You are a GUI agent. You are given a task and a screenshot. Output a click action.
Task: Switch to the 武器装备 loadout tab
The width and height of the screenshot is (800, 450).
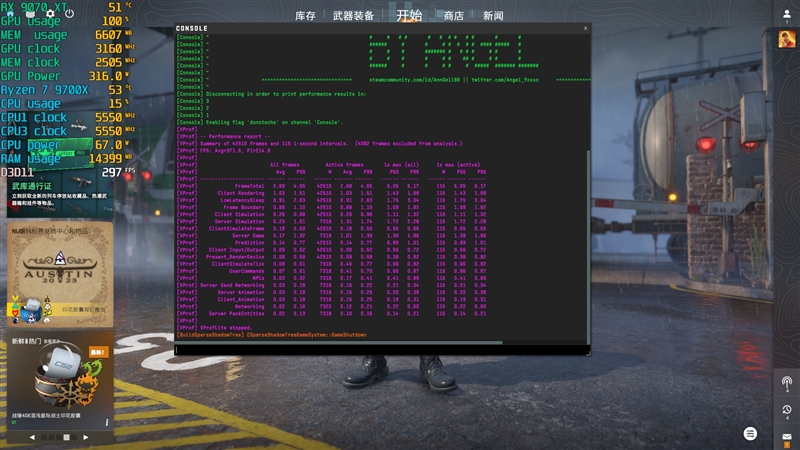[x=353, y=16]
